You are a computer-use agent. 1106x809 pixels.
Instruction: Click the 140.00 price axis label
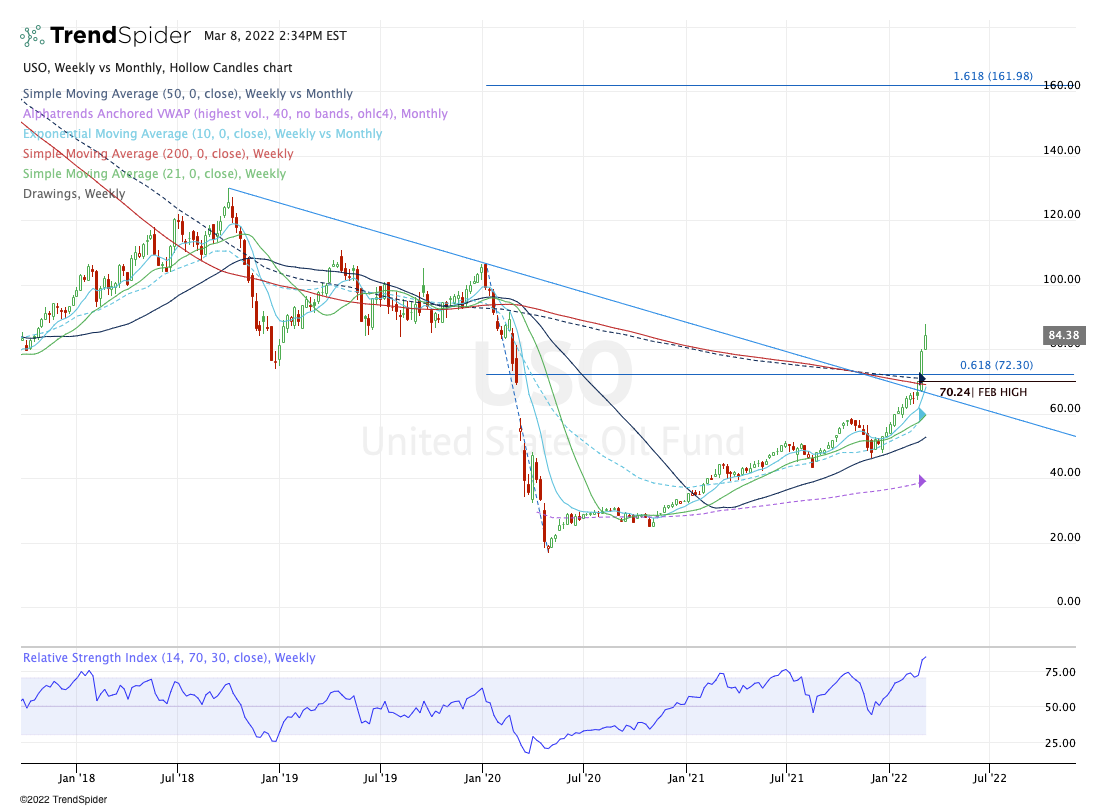pos(1062,150)
